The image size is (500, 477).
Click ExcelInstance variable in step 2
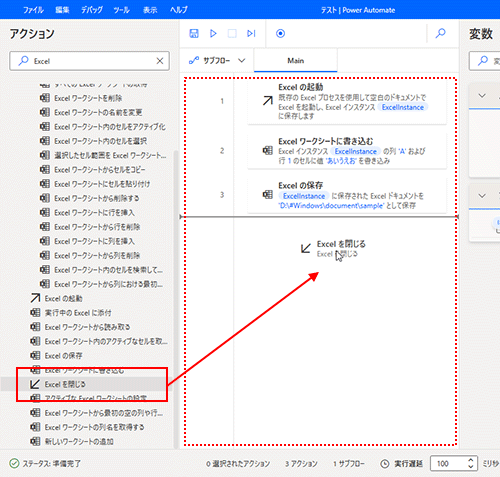click(x=356, y=152)
